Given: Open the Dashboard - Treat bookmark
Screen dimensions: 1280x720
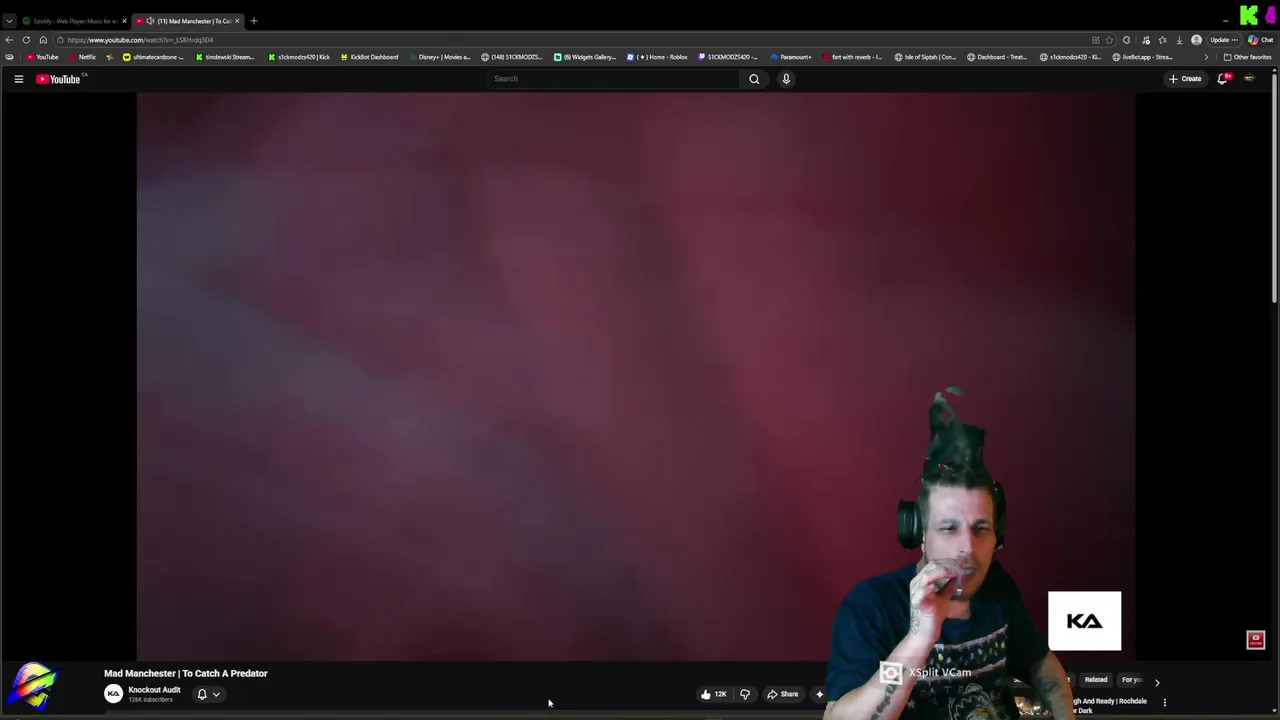Looking at the screenshot, I should click(997, 57).
